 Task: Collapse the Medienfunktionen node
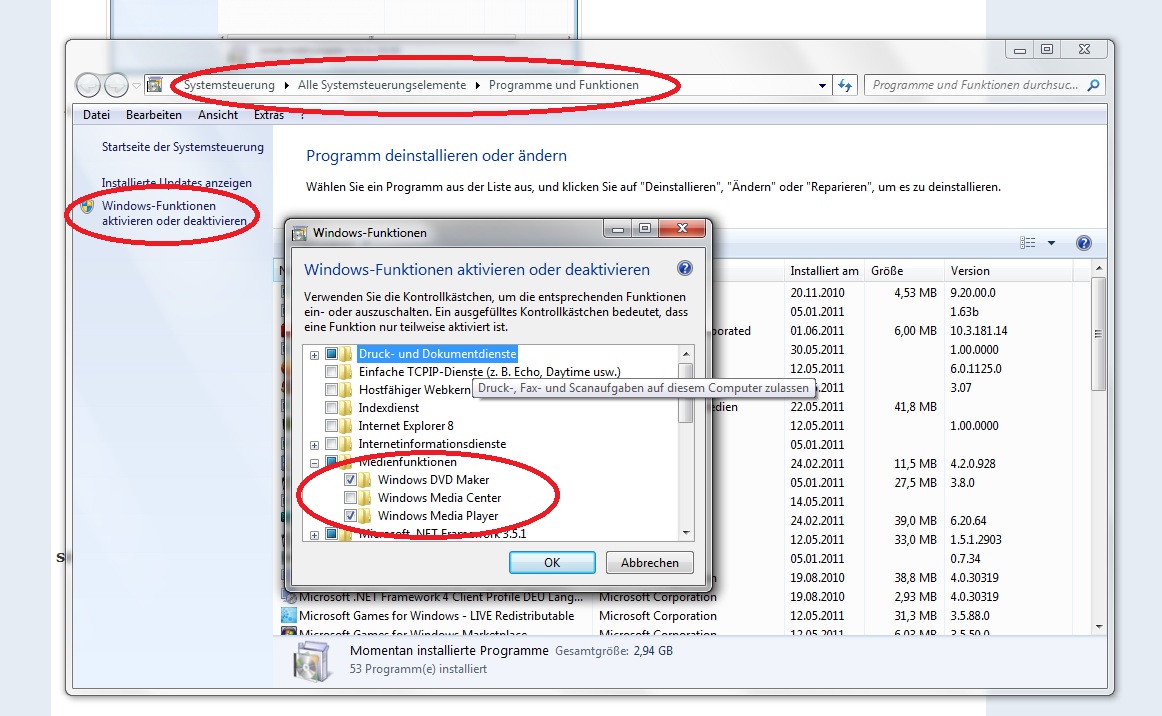pos(314,463)
